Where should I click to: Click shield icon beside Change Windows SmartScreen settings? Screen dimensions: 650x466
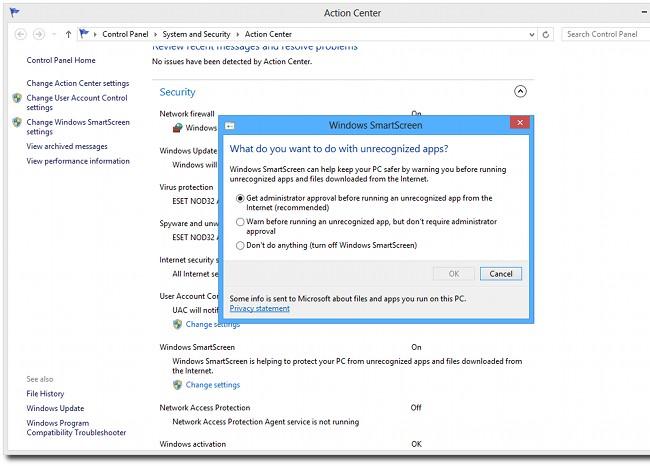pyautogui.click(x=17, y=122)
